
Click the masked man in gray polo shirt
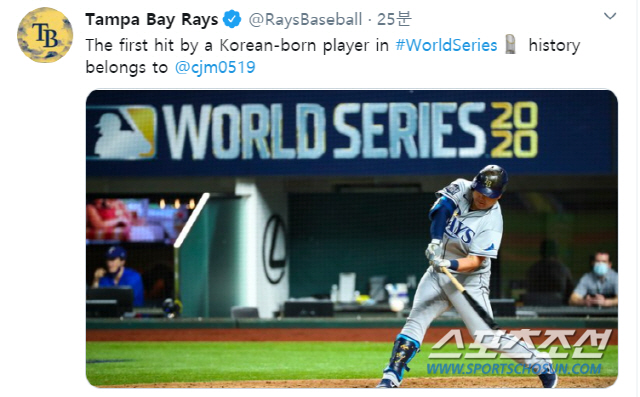pyautogui.click(x=595, y=280)
